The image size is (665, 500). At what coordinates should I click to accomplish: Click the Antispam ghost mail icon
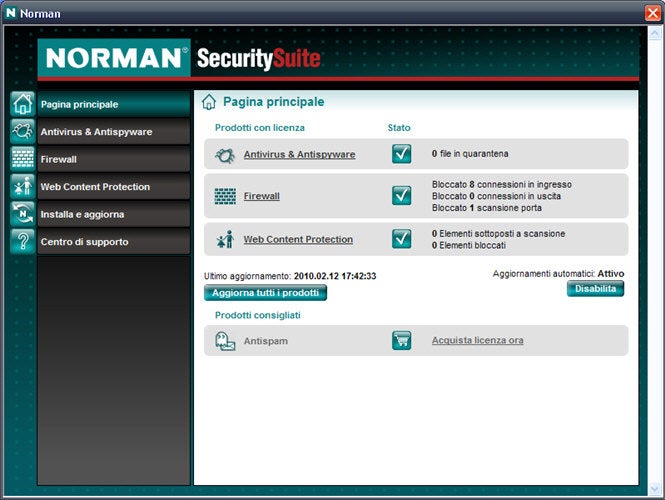tap(225, 341)
